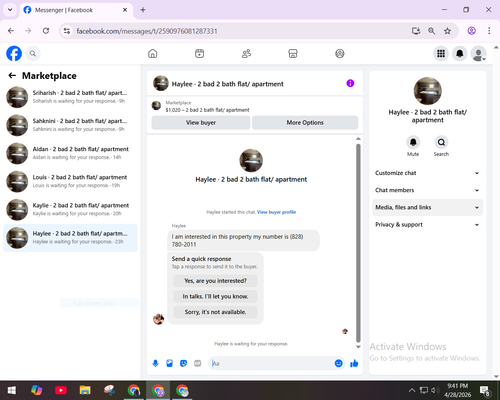This screenshot has height=400, width=500.
Task: Open Aidan conversation
Action: pyautogui.click(x=70, y=153)
